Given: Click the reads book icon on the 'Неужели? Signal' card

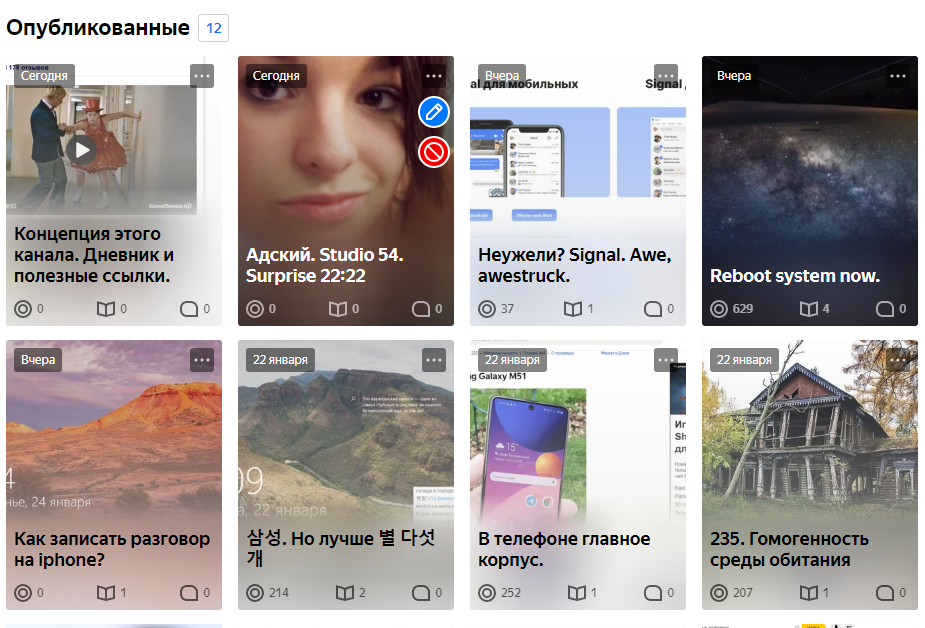Looking at the screenshot, I should (x=573, y=309).
